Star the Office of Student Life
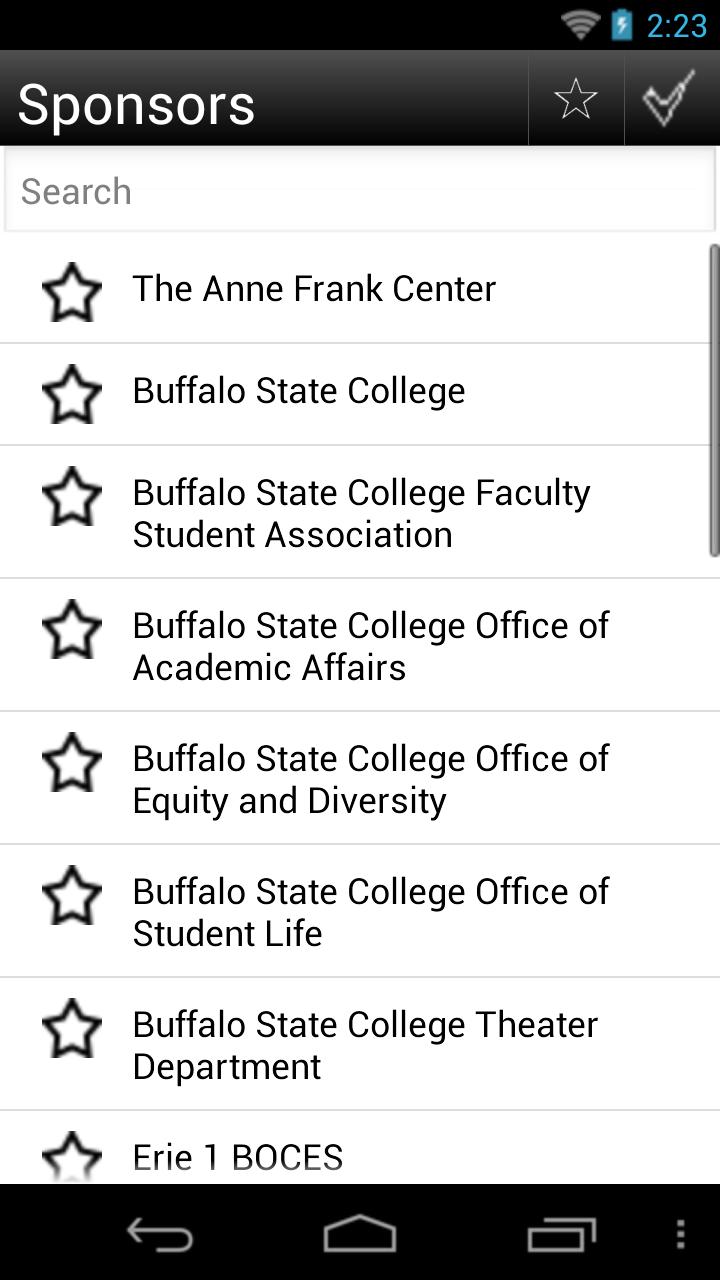Screen dimensions: 720x1280 pyautogui.click(x=72, y=896)
